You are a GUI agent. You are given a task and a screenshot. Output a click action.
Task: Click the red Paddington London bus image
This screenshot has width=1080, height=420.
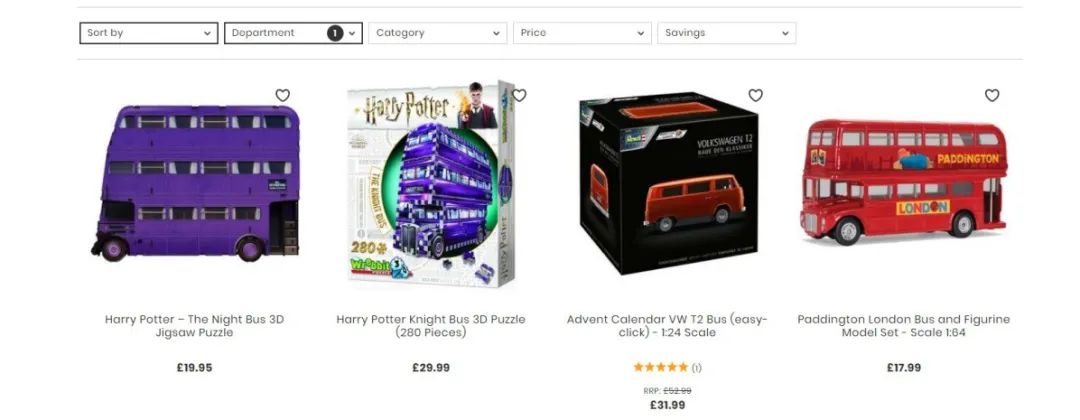click(904, 182)
